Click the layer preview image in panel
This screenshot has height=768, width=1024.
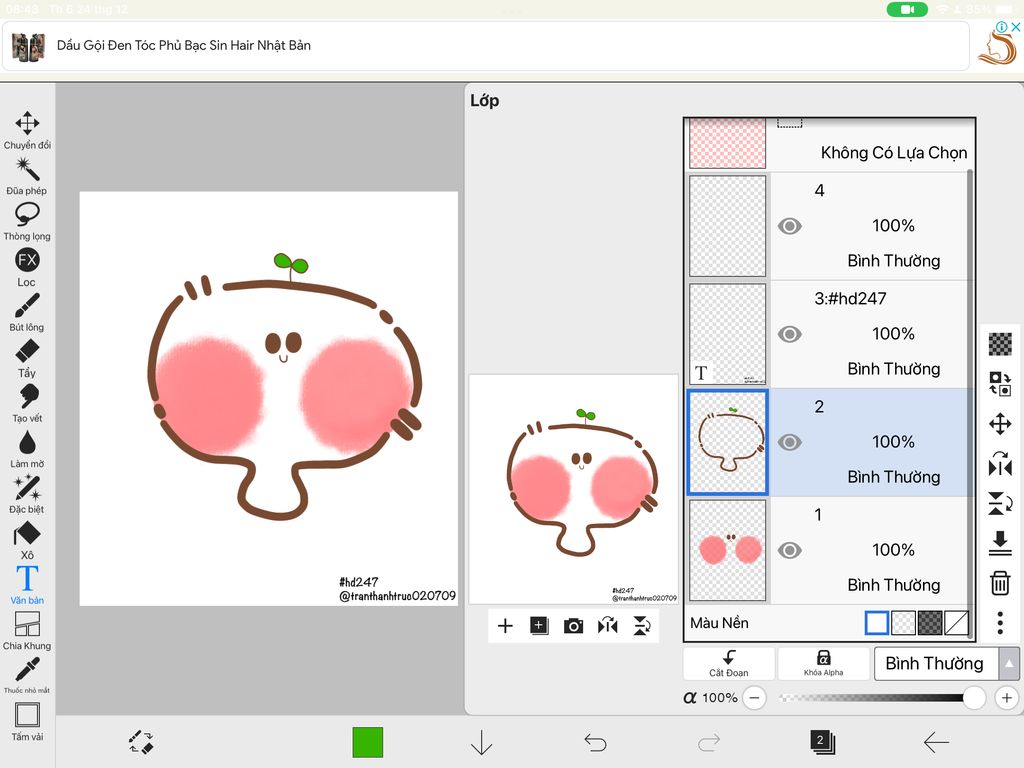[573, 488]
